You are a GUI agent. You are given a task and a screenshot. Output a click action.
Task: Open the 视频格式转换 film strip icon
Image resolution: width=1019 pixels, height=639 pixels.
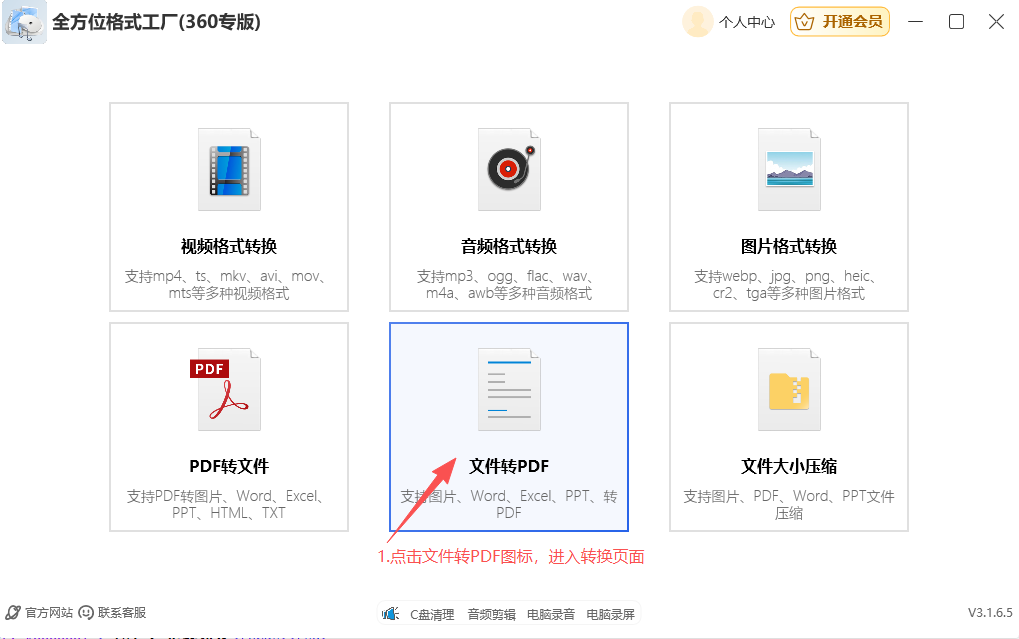tap(229, 168)
